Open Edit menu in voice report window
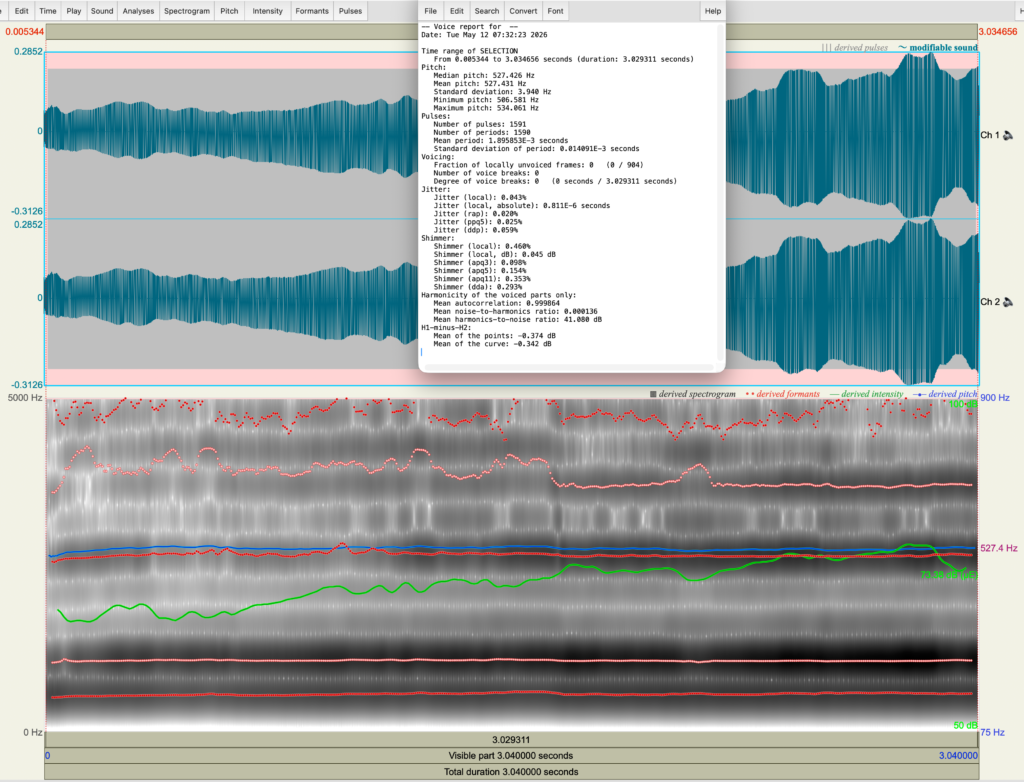The image size is (1024, 782). click(456, 10)
